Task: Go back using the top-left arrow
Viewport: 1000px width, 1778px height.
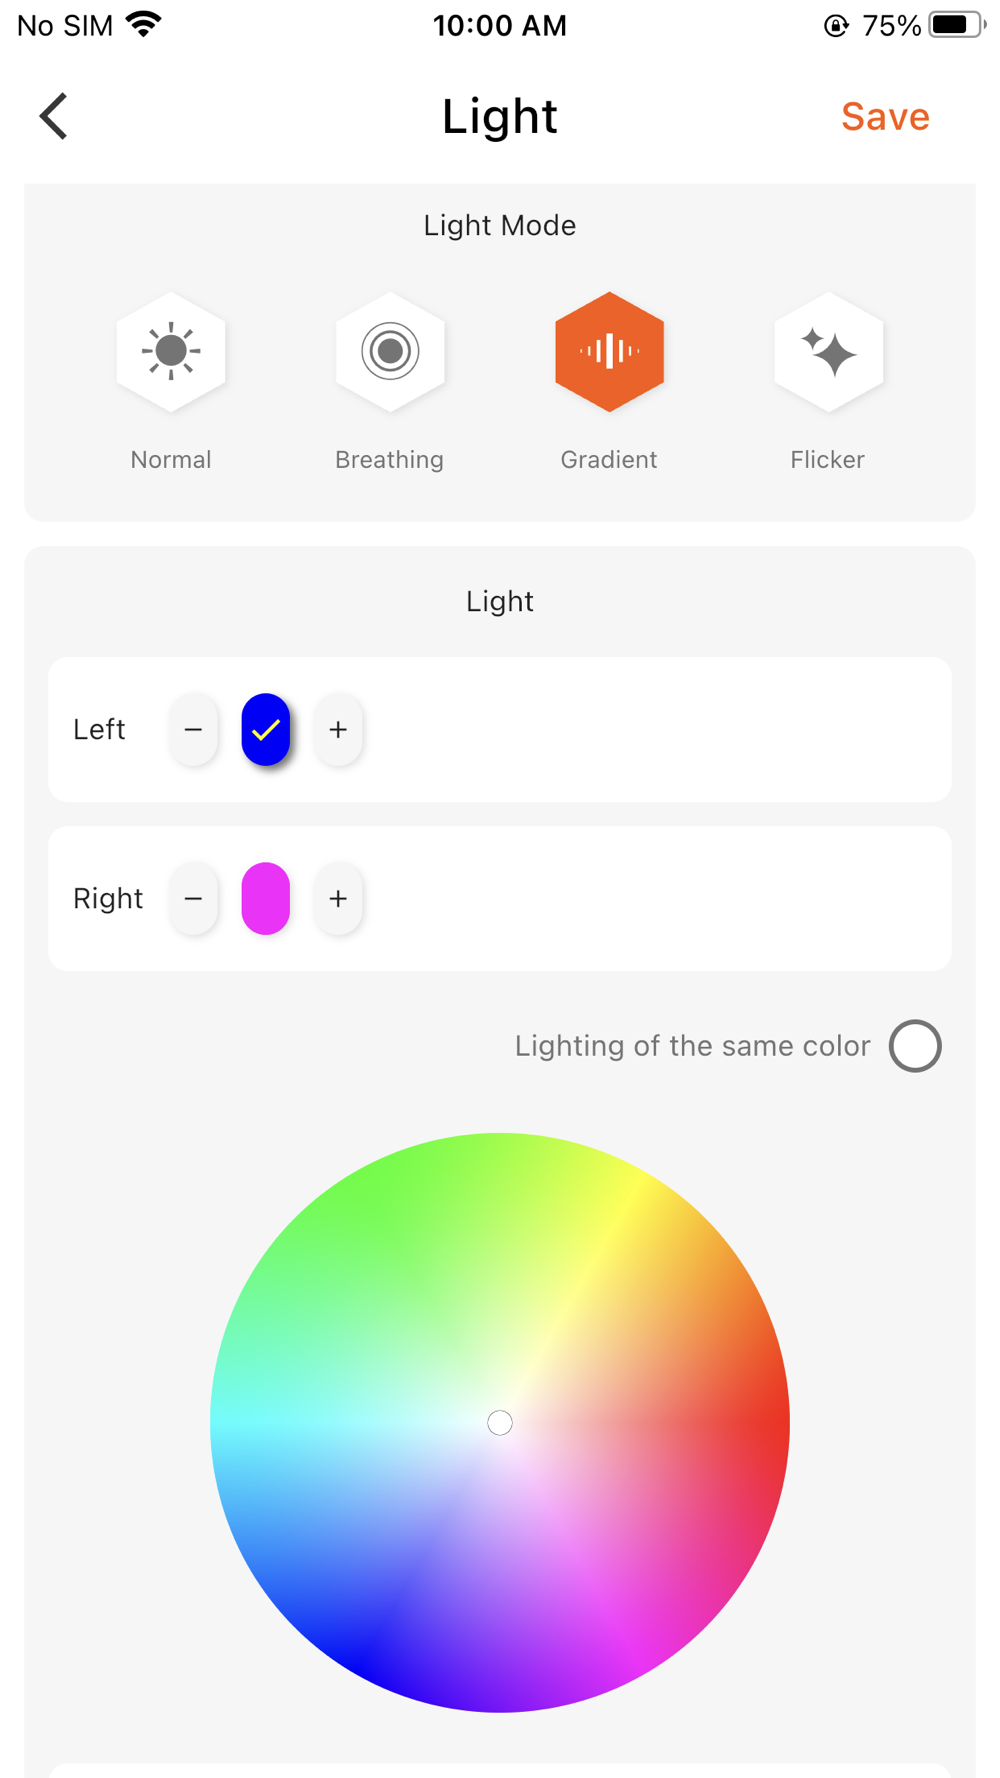Action: point(54,116)
